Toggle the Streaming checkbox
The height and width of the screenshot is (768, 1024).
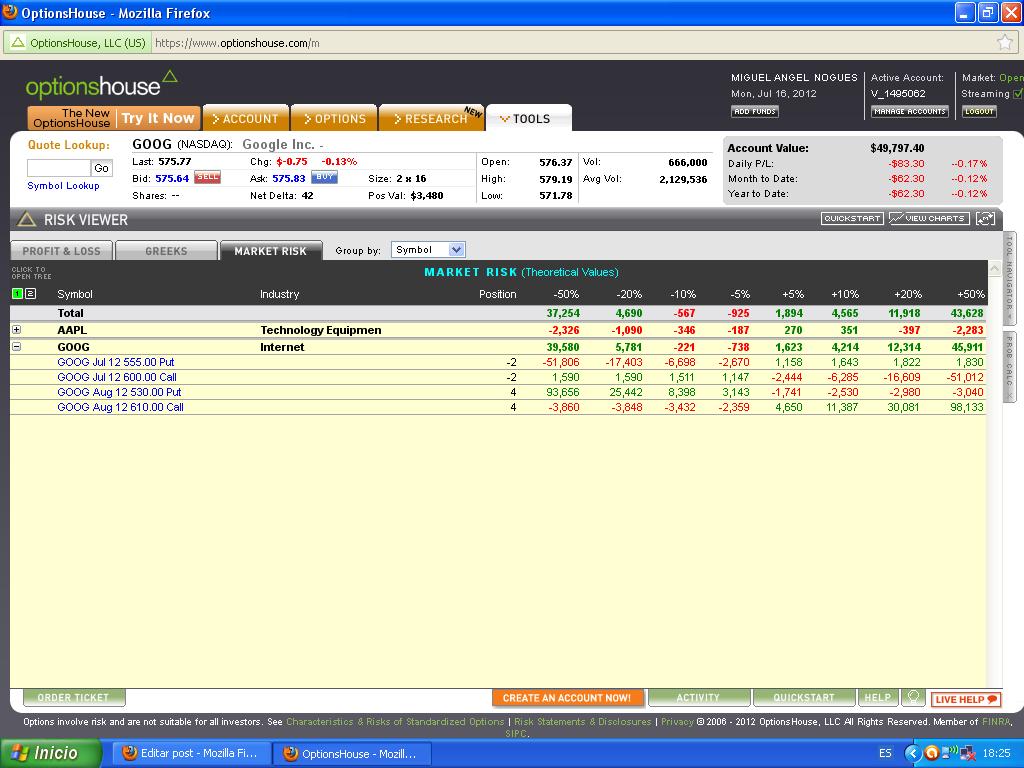(x=1018, y=94)
